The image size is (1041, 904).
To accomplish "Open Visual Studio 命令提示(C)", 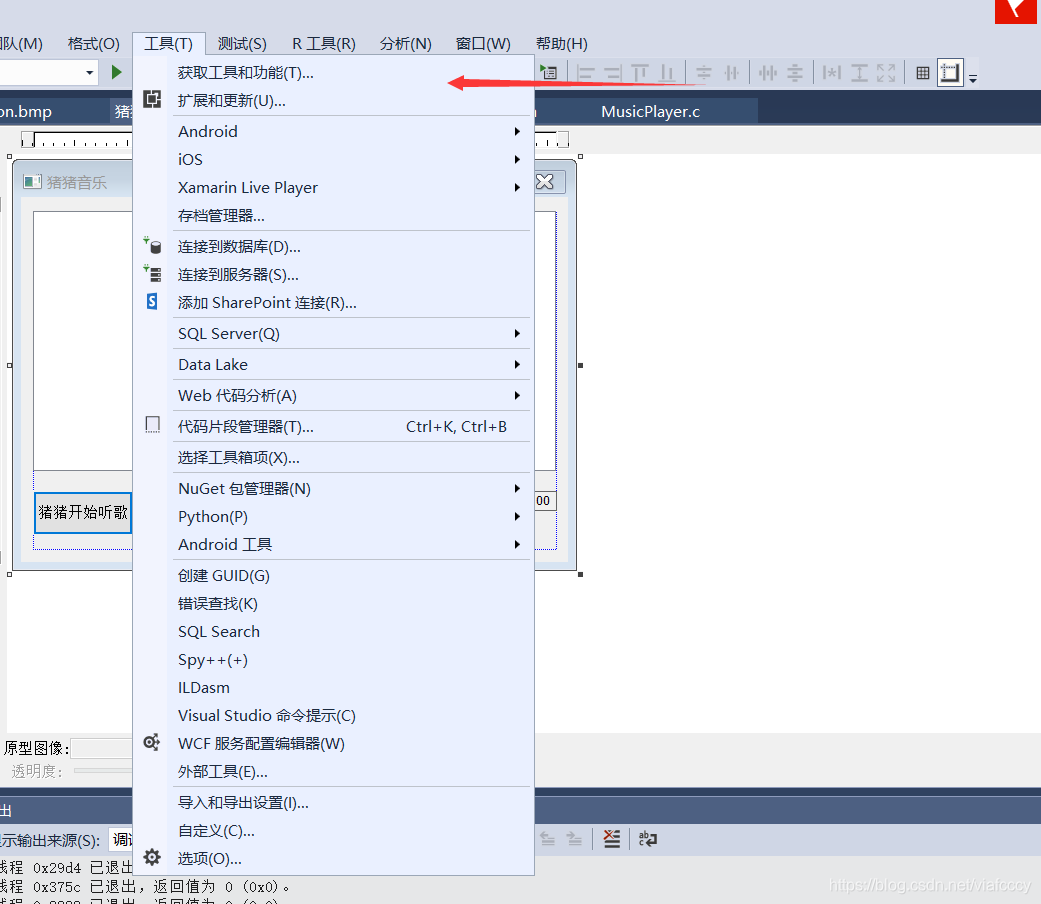I will pos(333,716).
